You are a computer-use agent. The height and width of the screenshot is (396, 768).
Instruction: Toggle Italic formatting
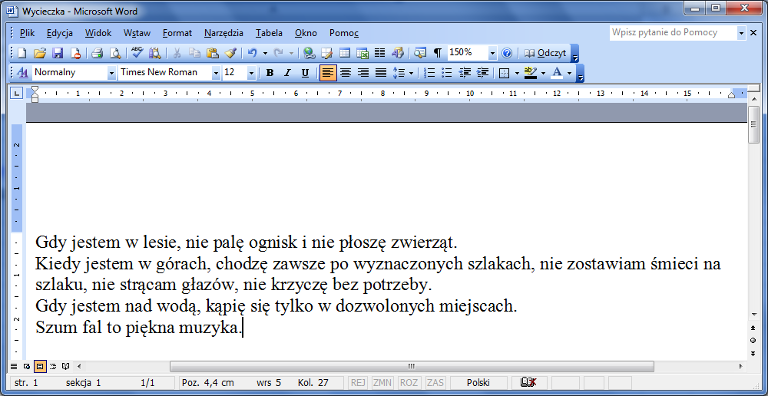coord(287,73)
